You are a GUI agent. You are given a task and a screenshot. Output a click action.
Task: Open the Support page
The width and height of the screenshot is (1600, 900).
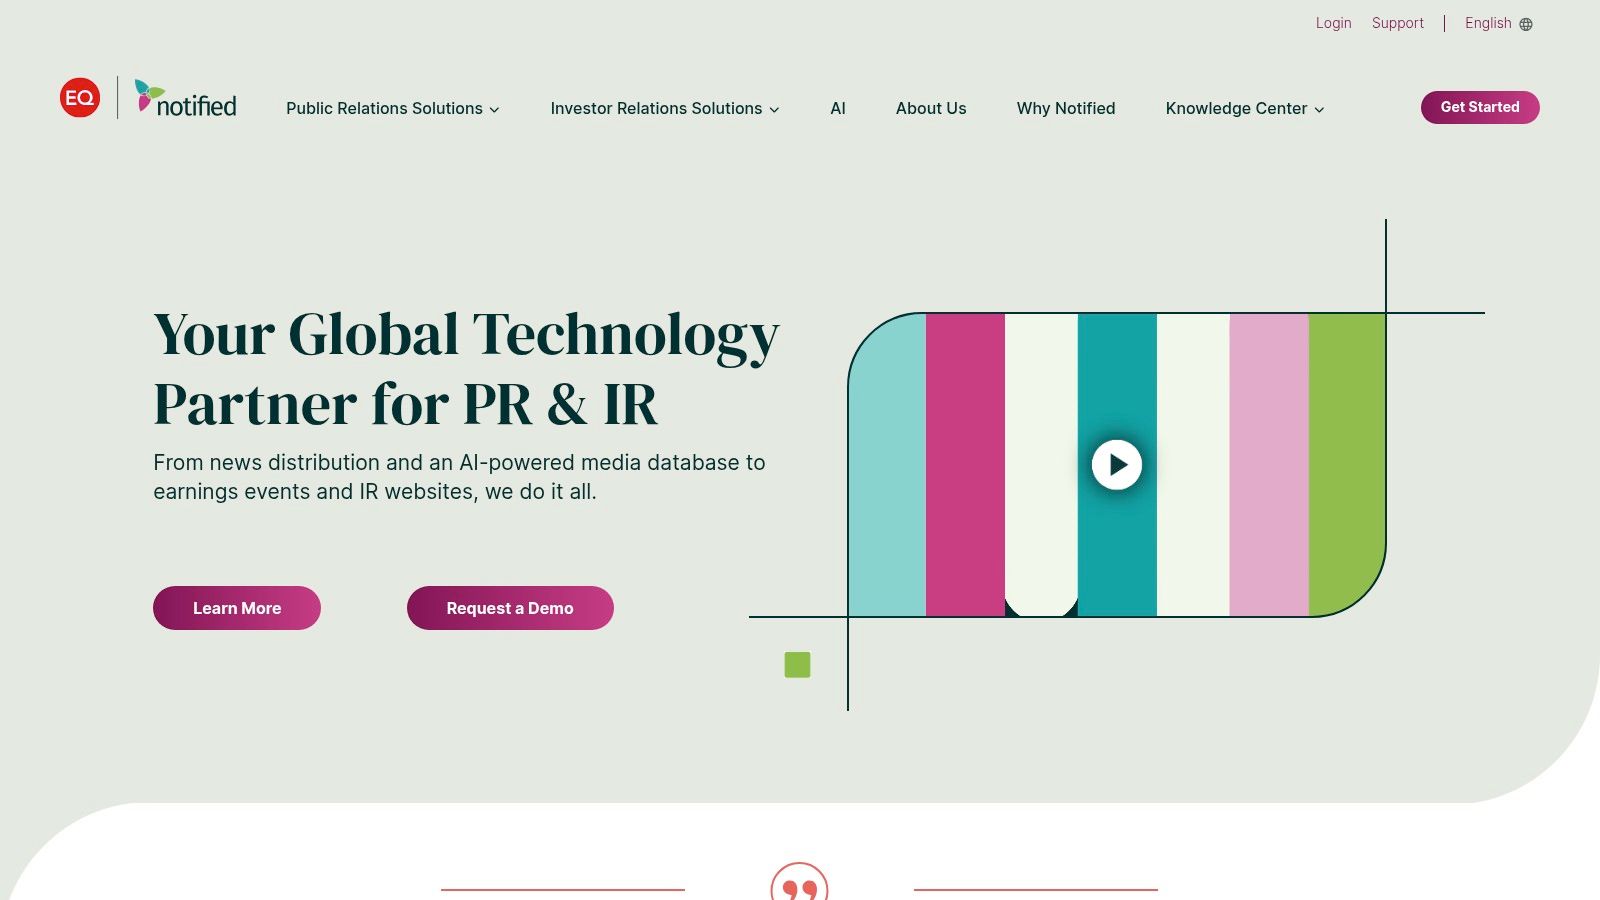point(1397,22)
